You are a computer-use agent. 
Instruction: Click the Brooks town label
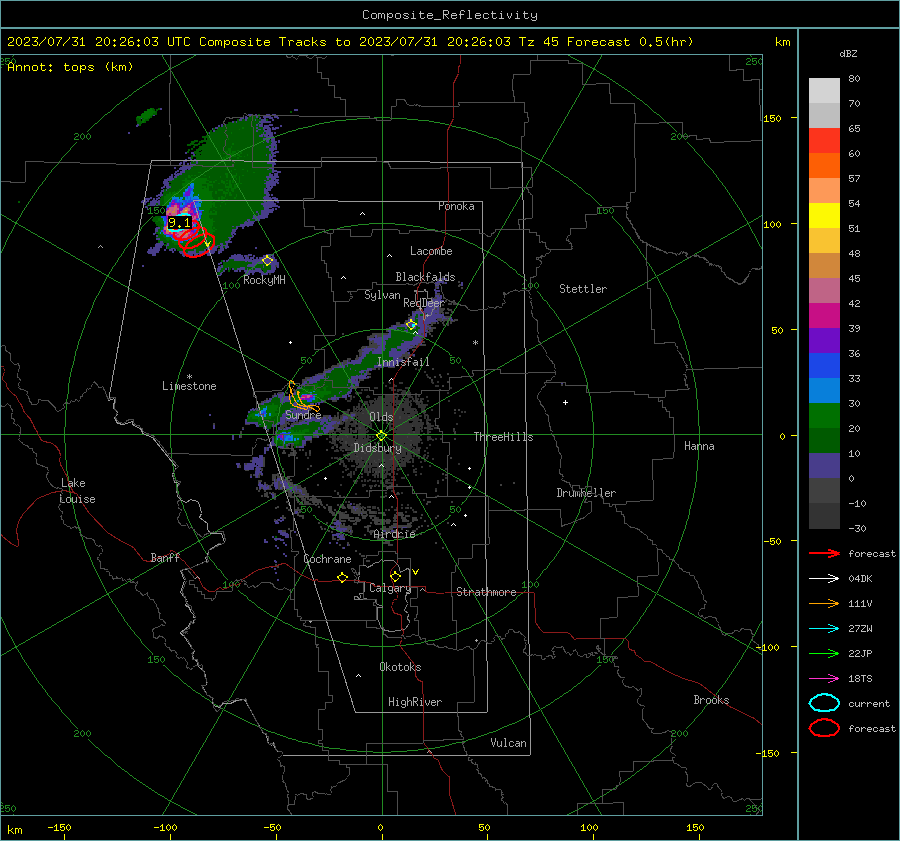click(x=711, y=700)
